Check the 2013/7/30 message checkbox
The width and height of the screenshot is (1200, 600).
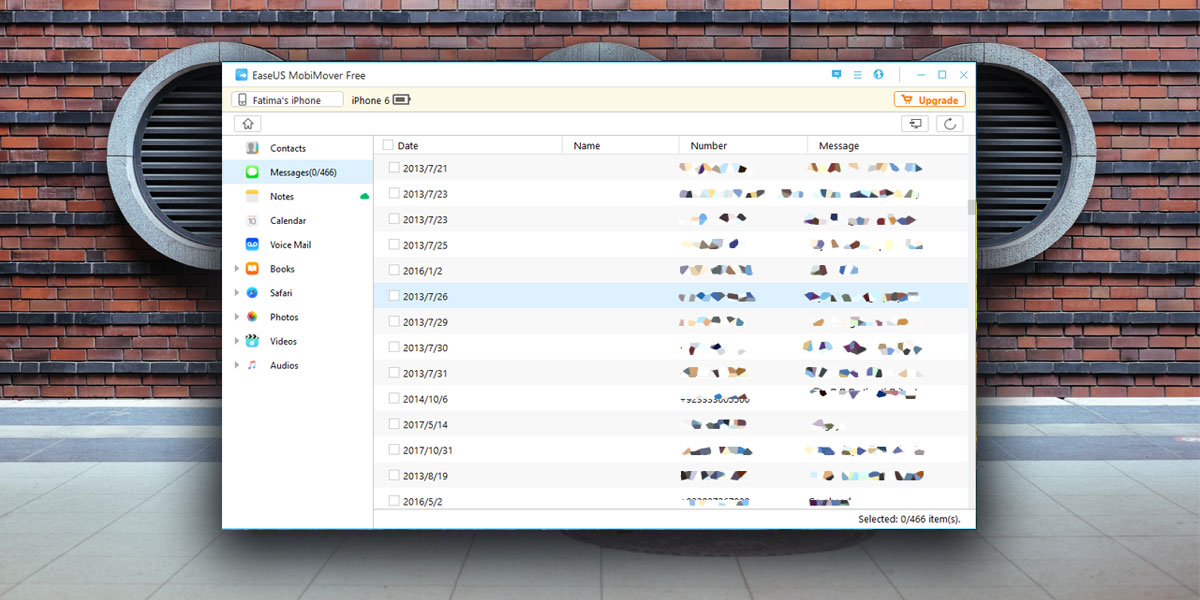click(x=394, y=348)
